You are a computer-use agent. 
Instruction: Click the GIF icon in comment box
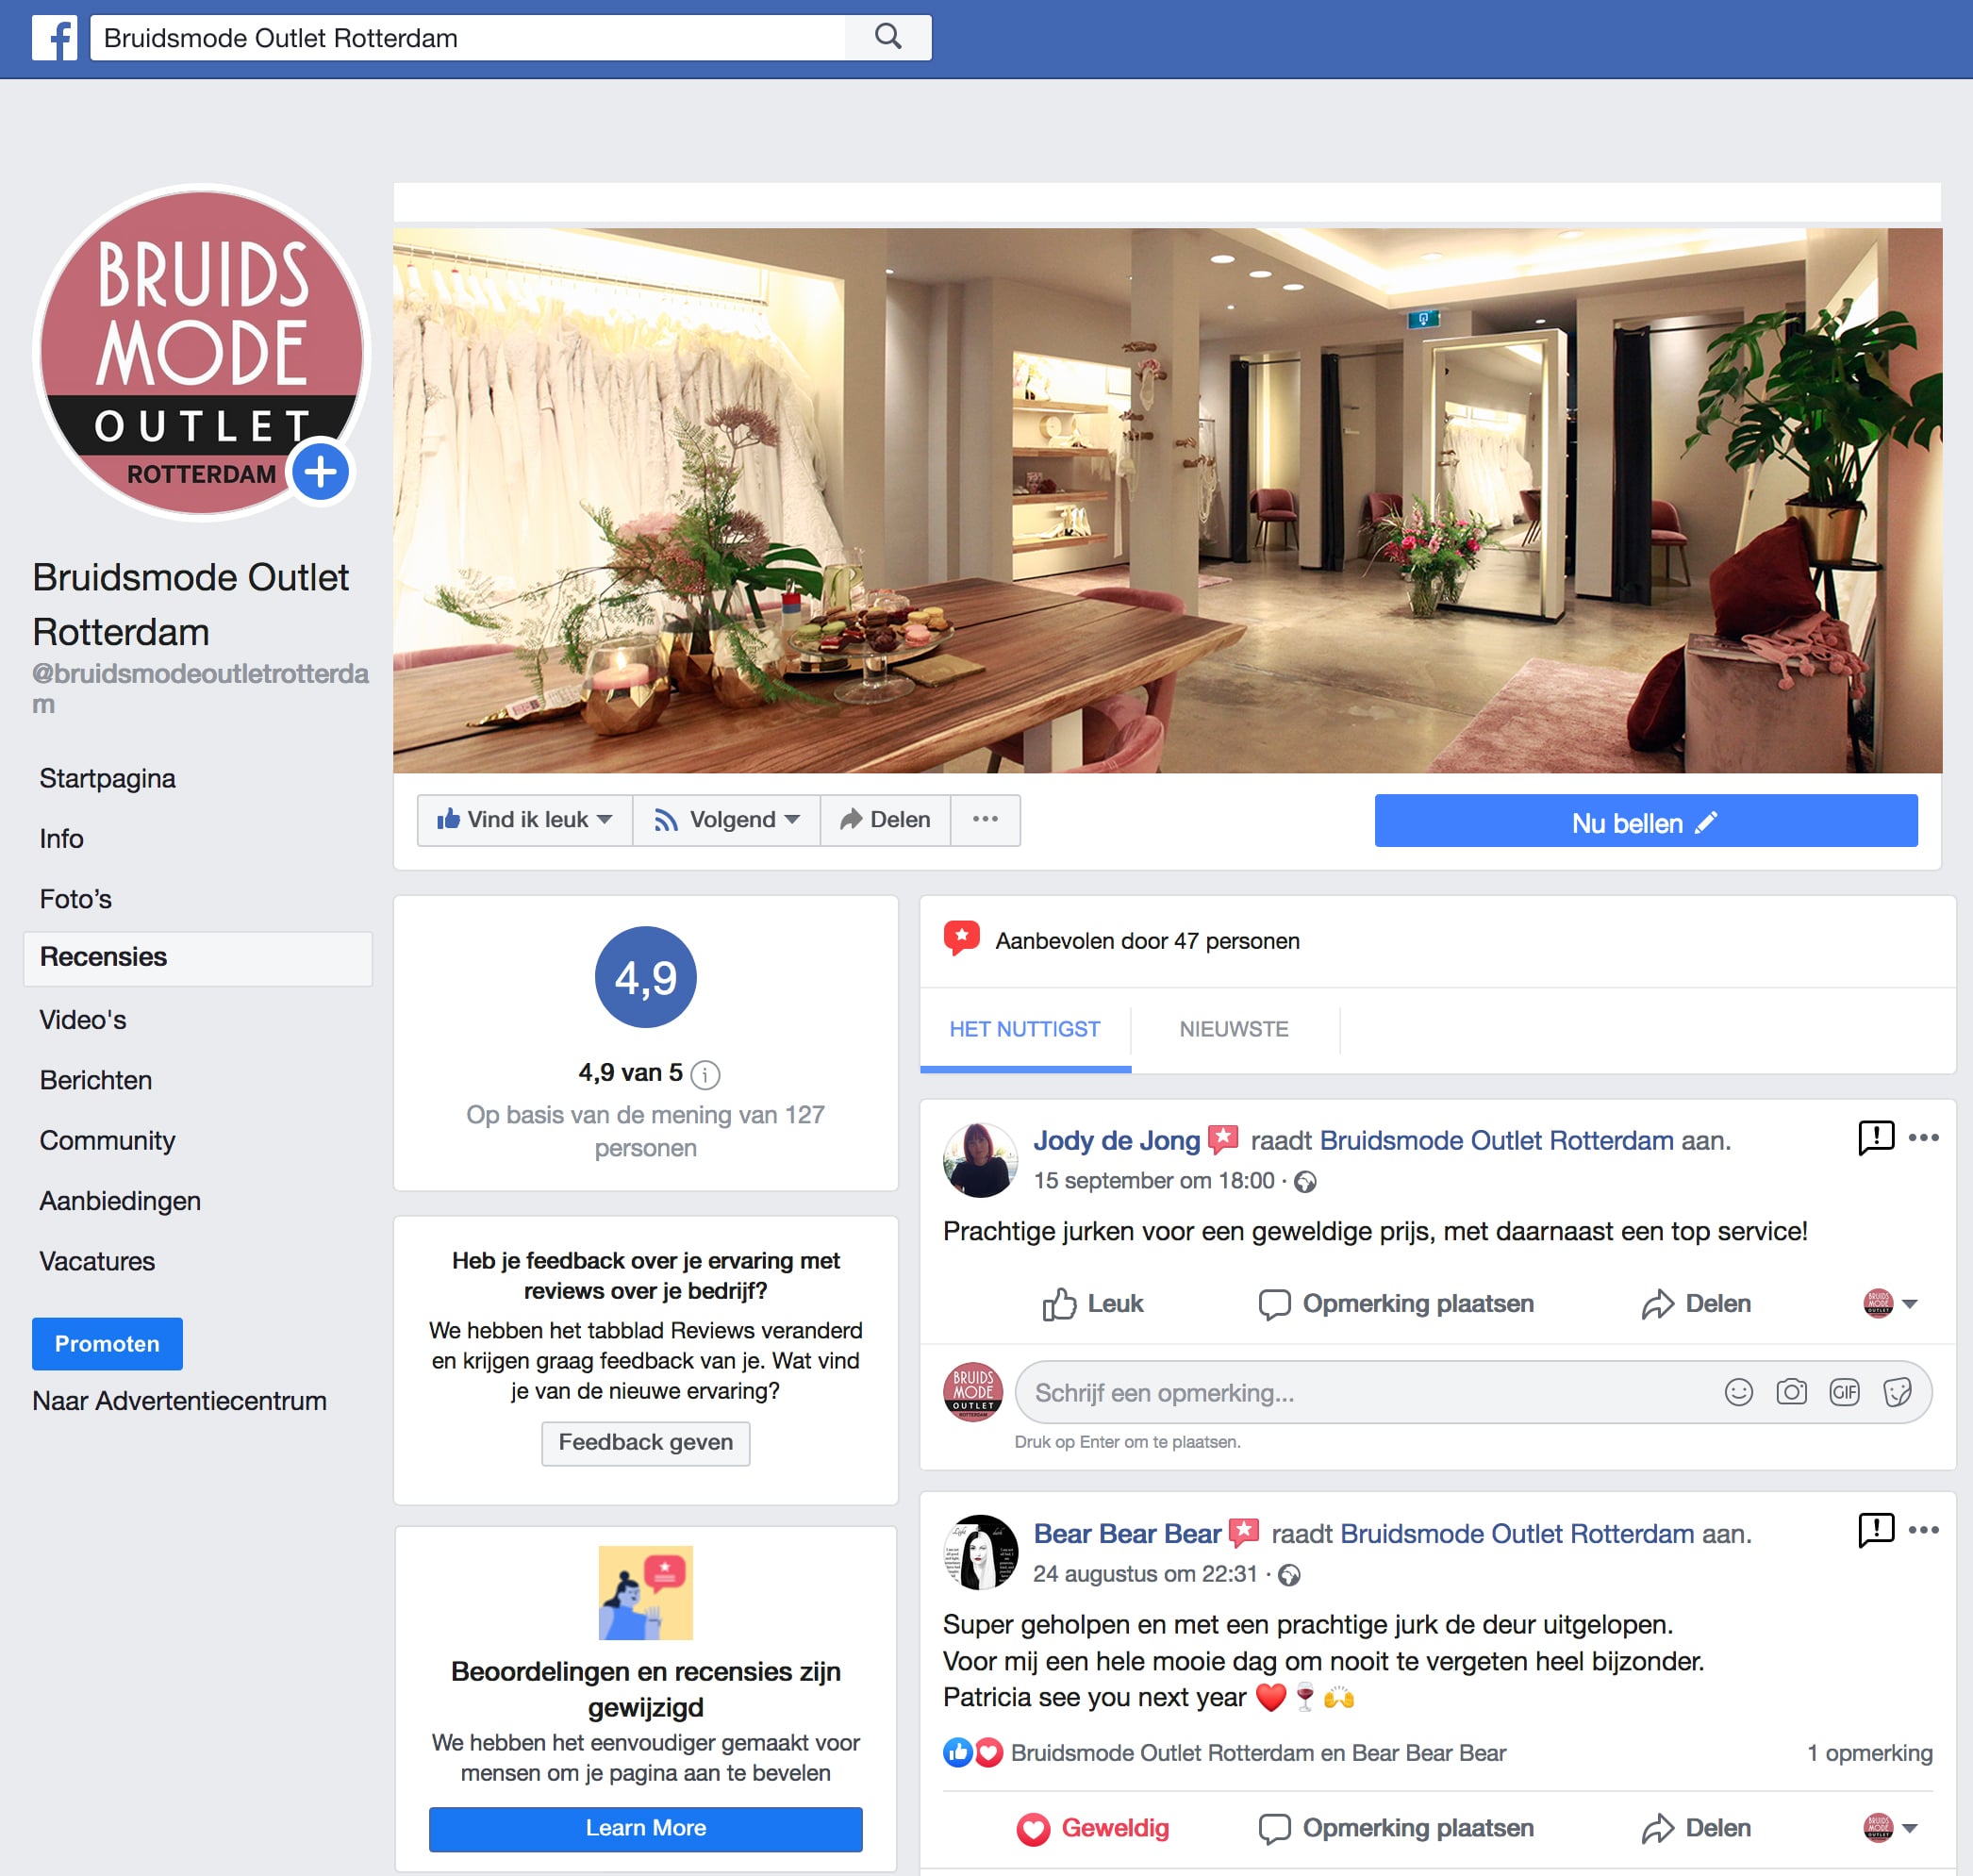point(1844,1392)
